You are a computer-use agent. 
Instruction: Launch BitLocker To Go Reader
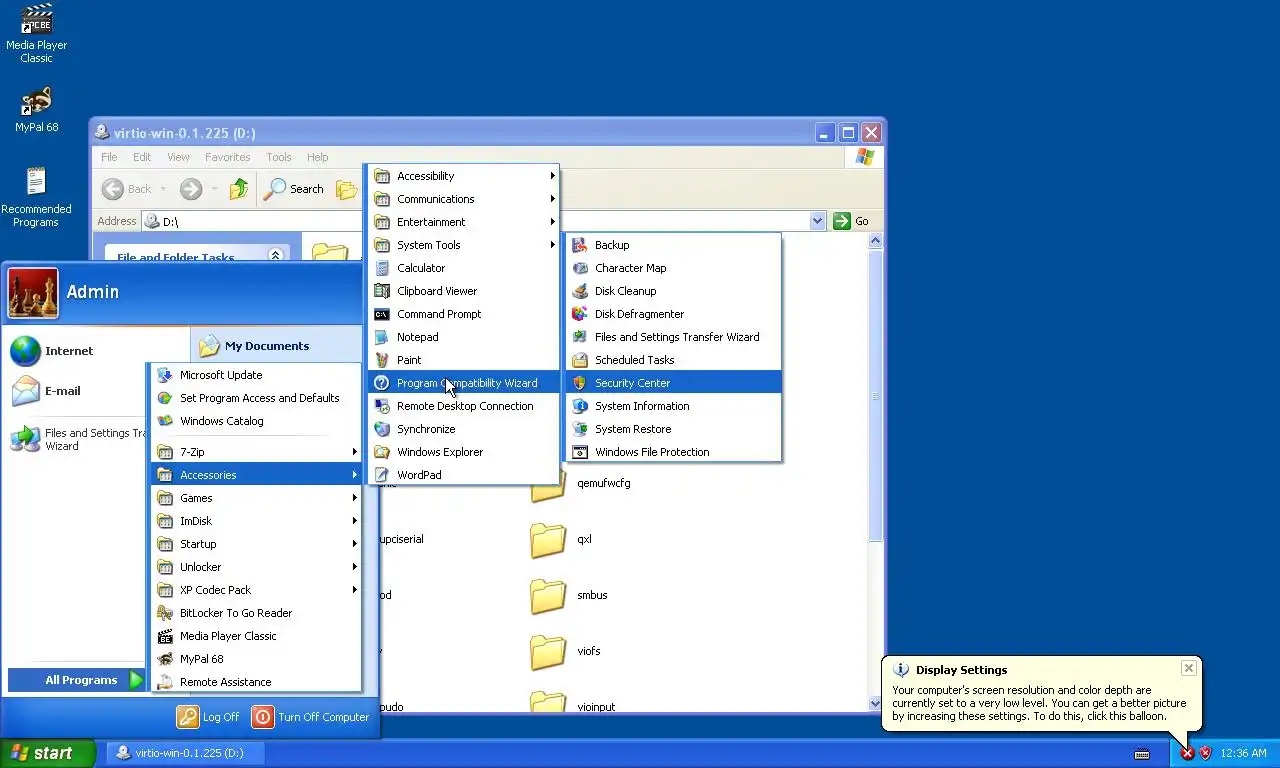256,613
